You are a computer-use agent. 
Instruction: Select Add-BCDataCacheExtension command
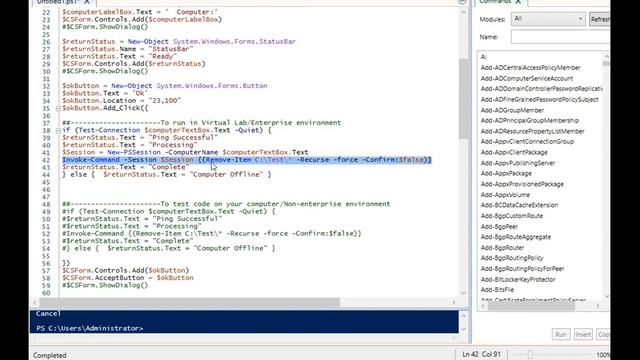click(x=519, y=205)
